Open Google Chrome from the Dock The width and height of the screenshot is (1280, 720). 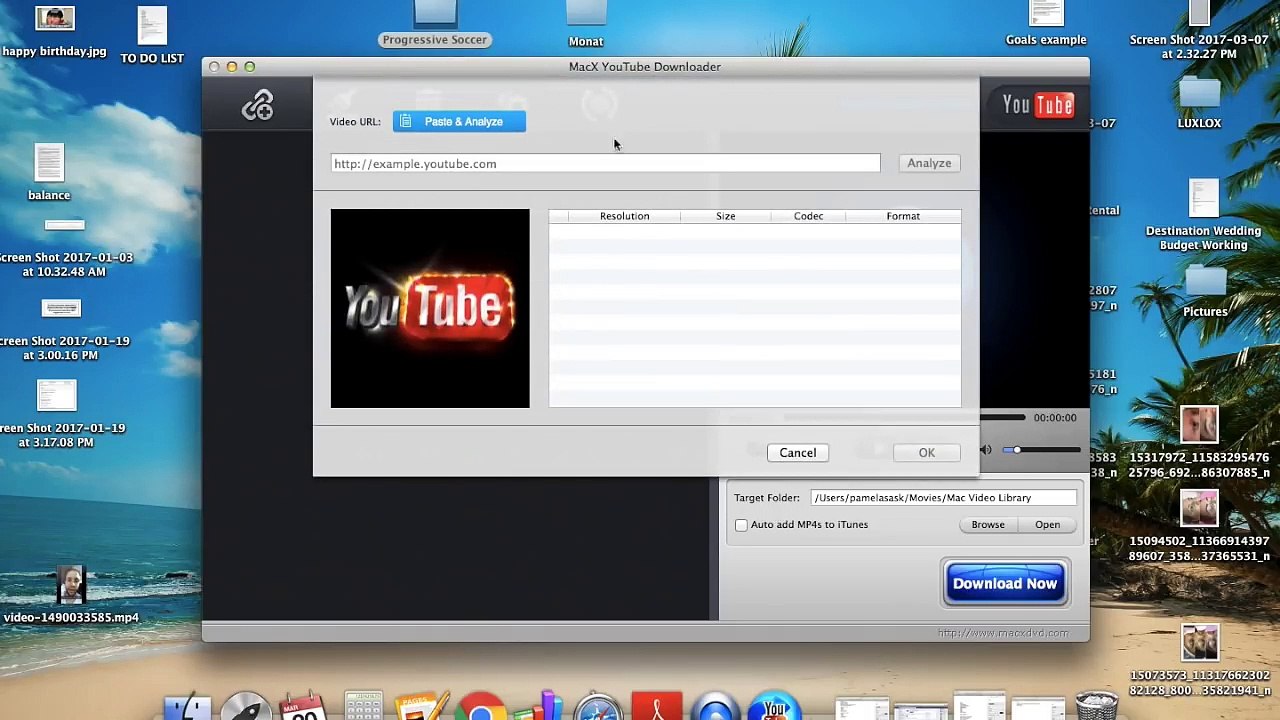[481, 708]
